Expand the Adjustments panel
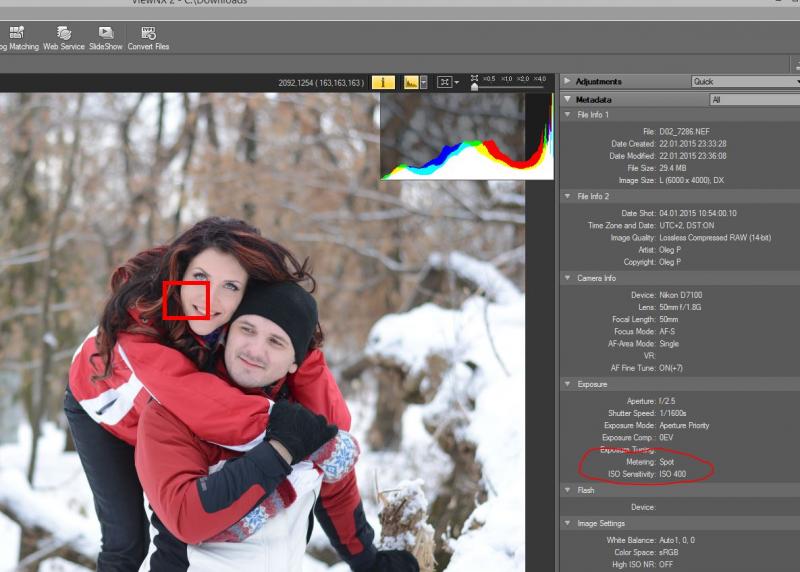Image resolution: width=800 pixels, height=572 pixels. click(567, 81)
